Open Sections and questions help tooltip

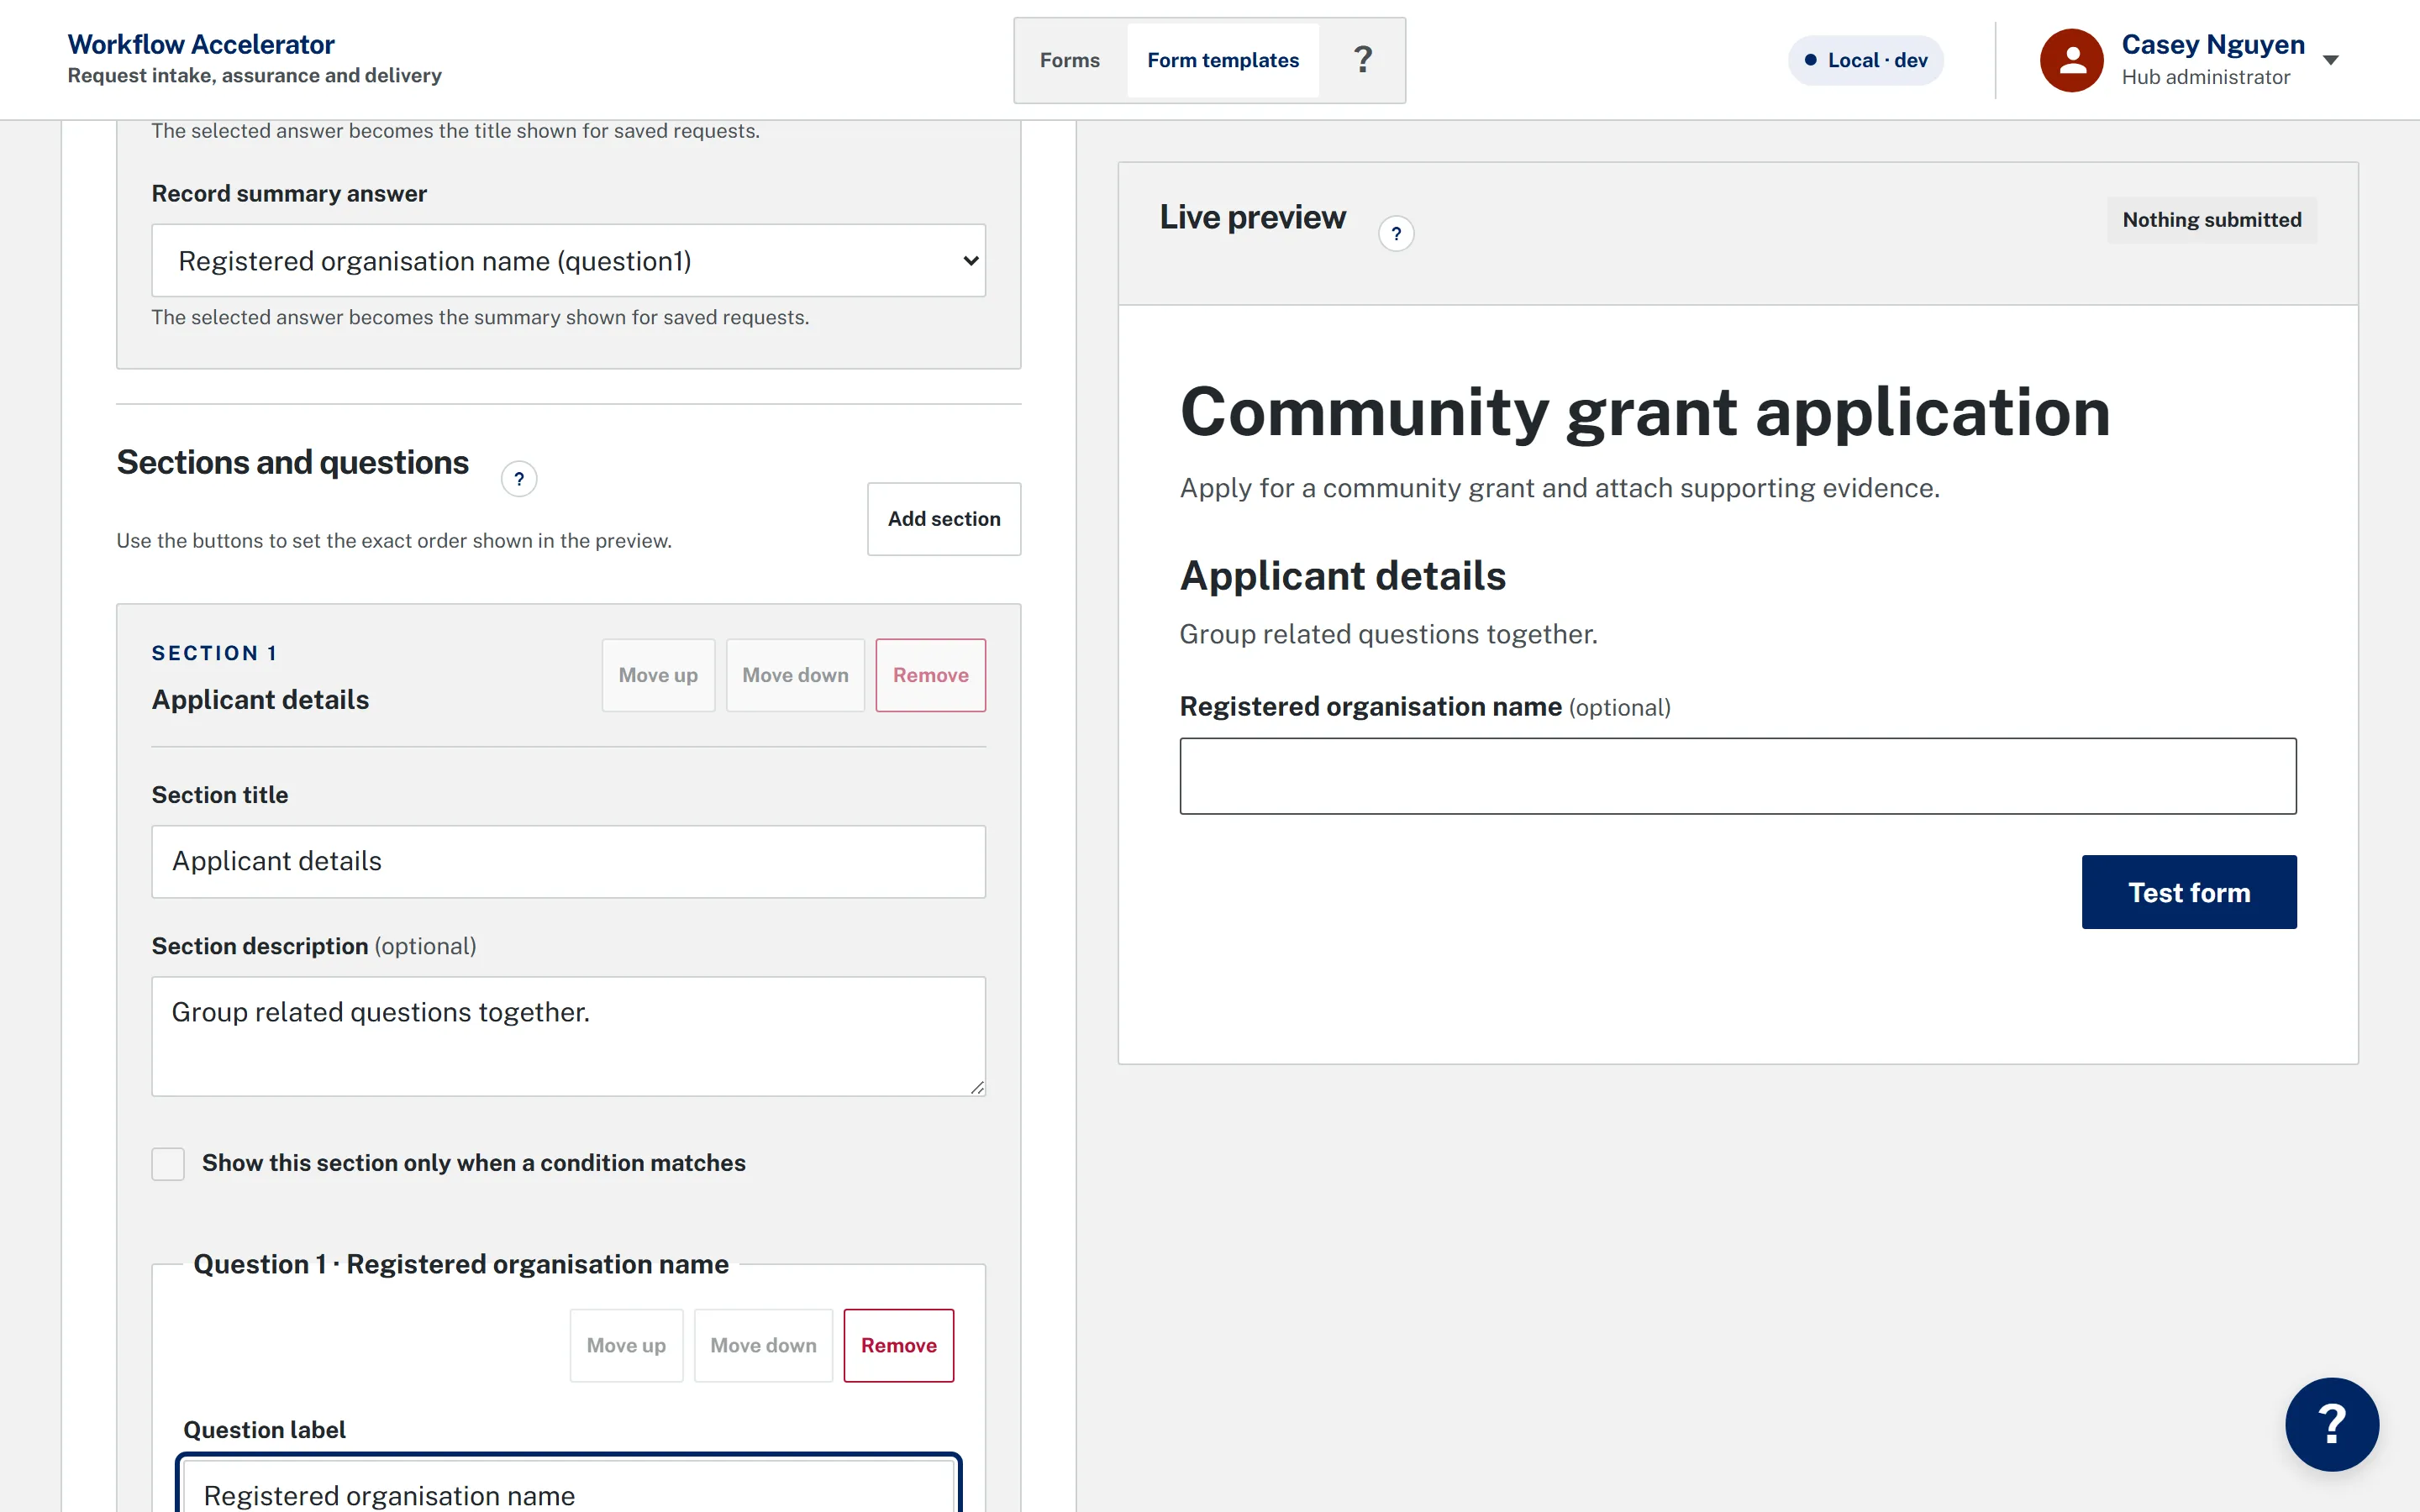(x=518, y=479)
